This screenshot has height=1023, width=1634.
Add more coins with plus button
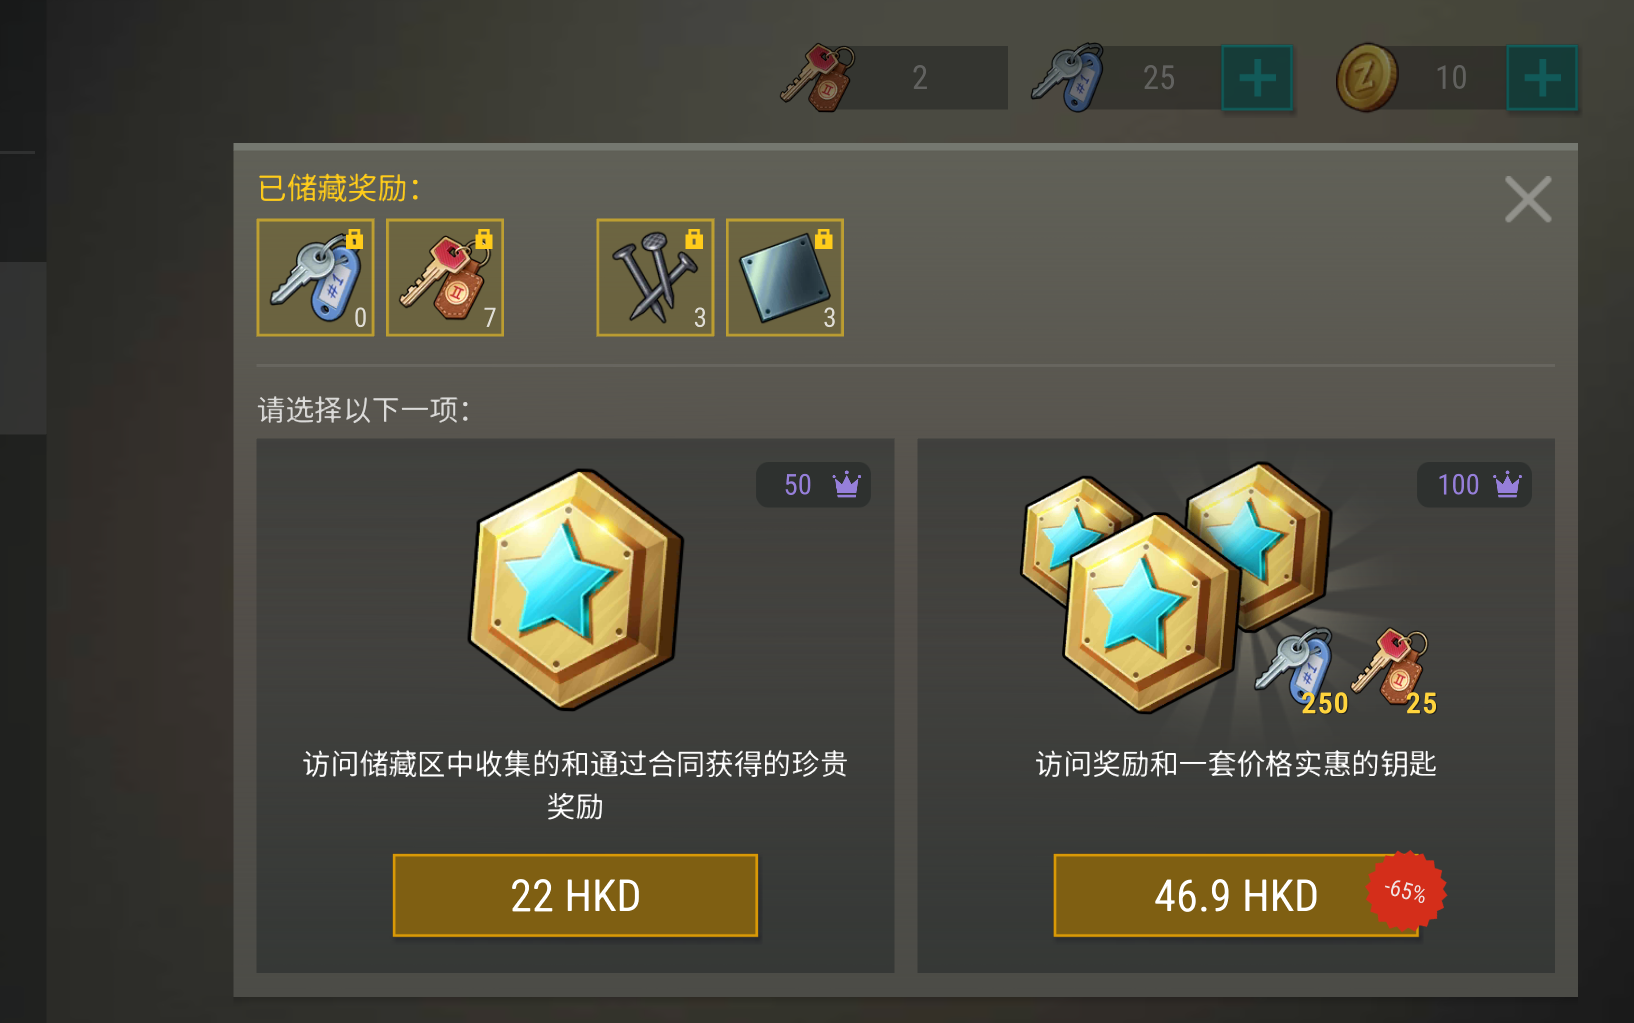coord(1542,78)
